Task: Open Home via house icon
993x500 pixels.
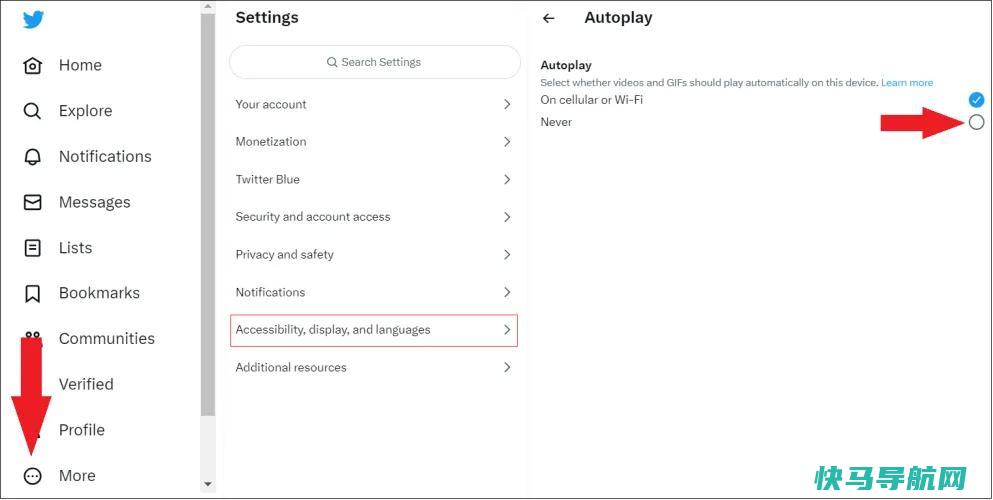Action: 32,65
